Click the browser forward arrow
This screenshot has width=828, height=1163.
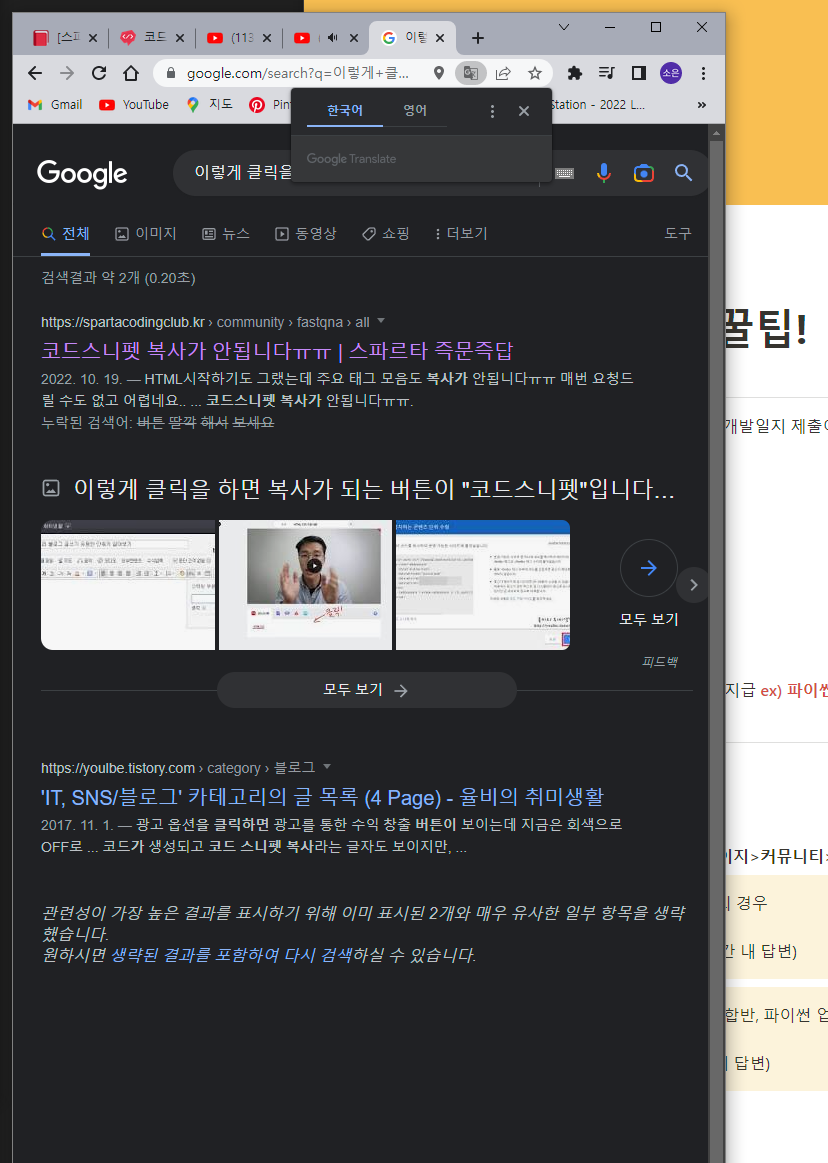pos(67,73)
